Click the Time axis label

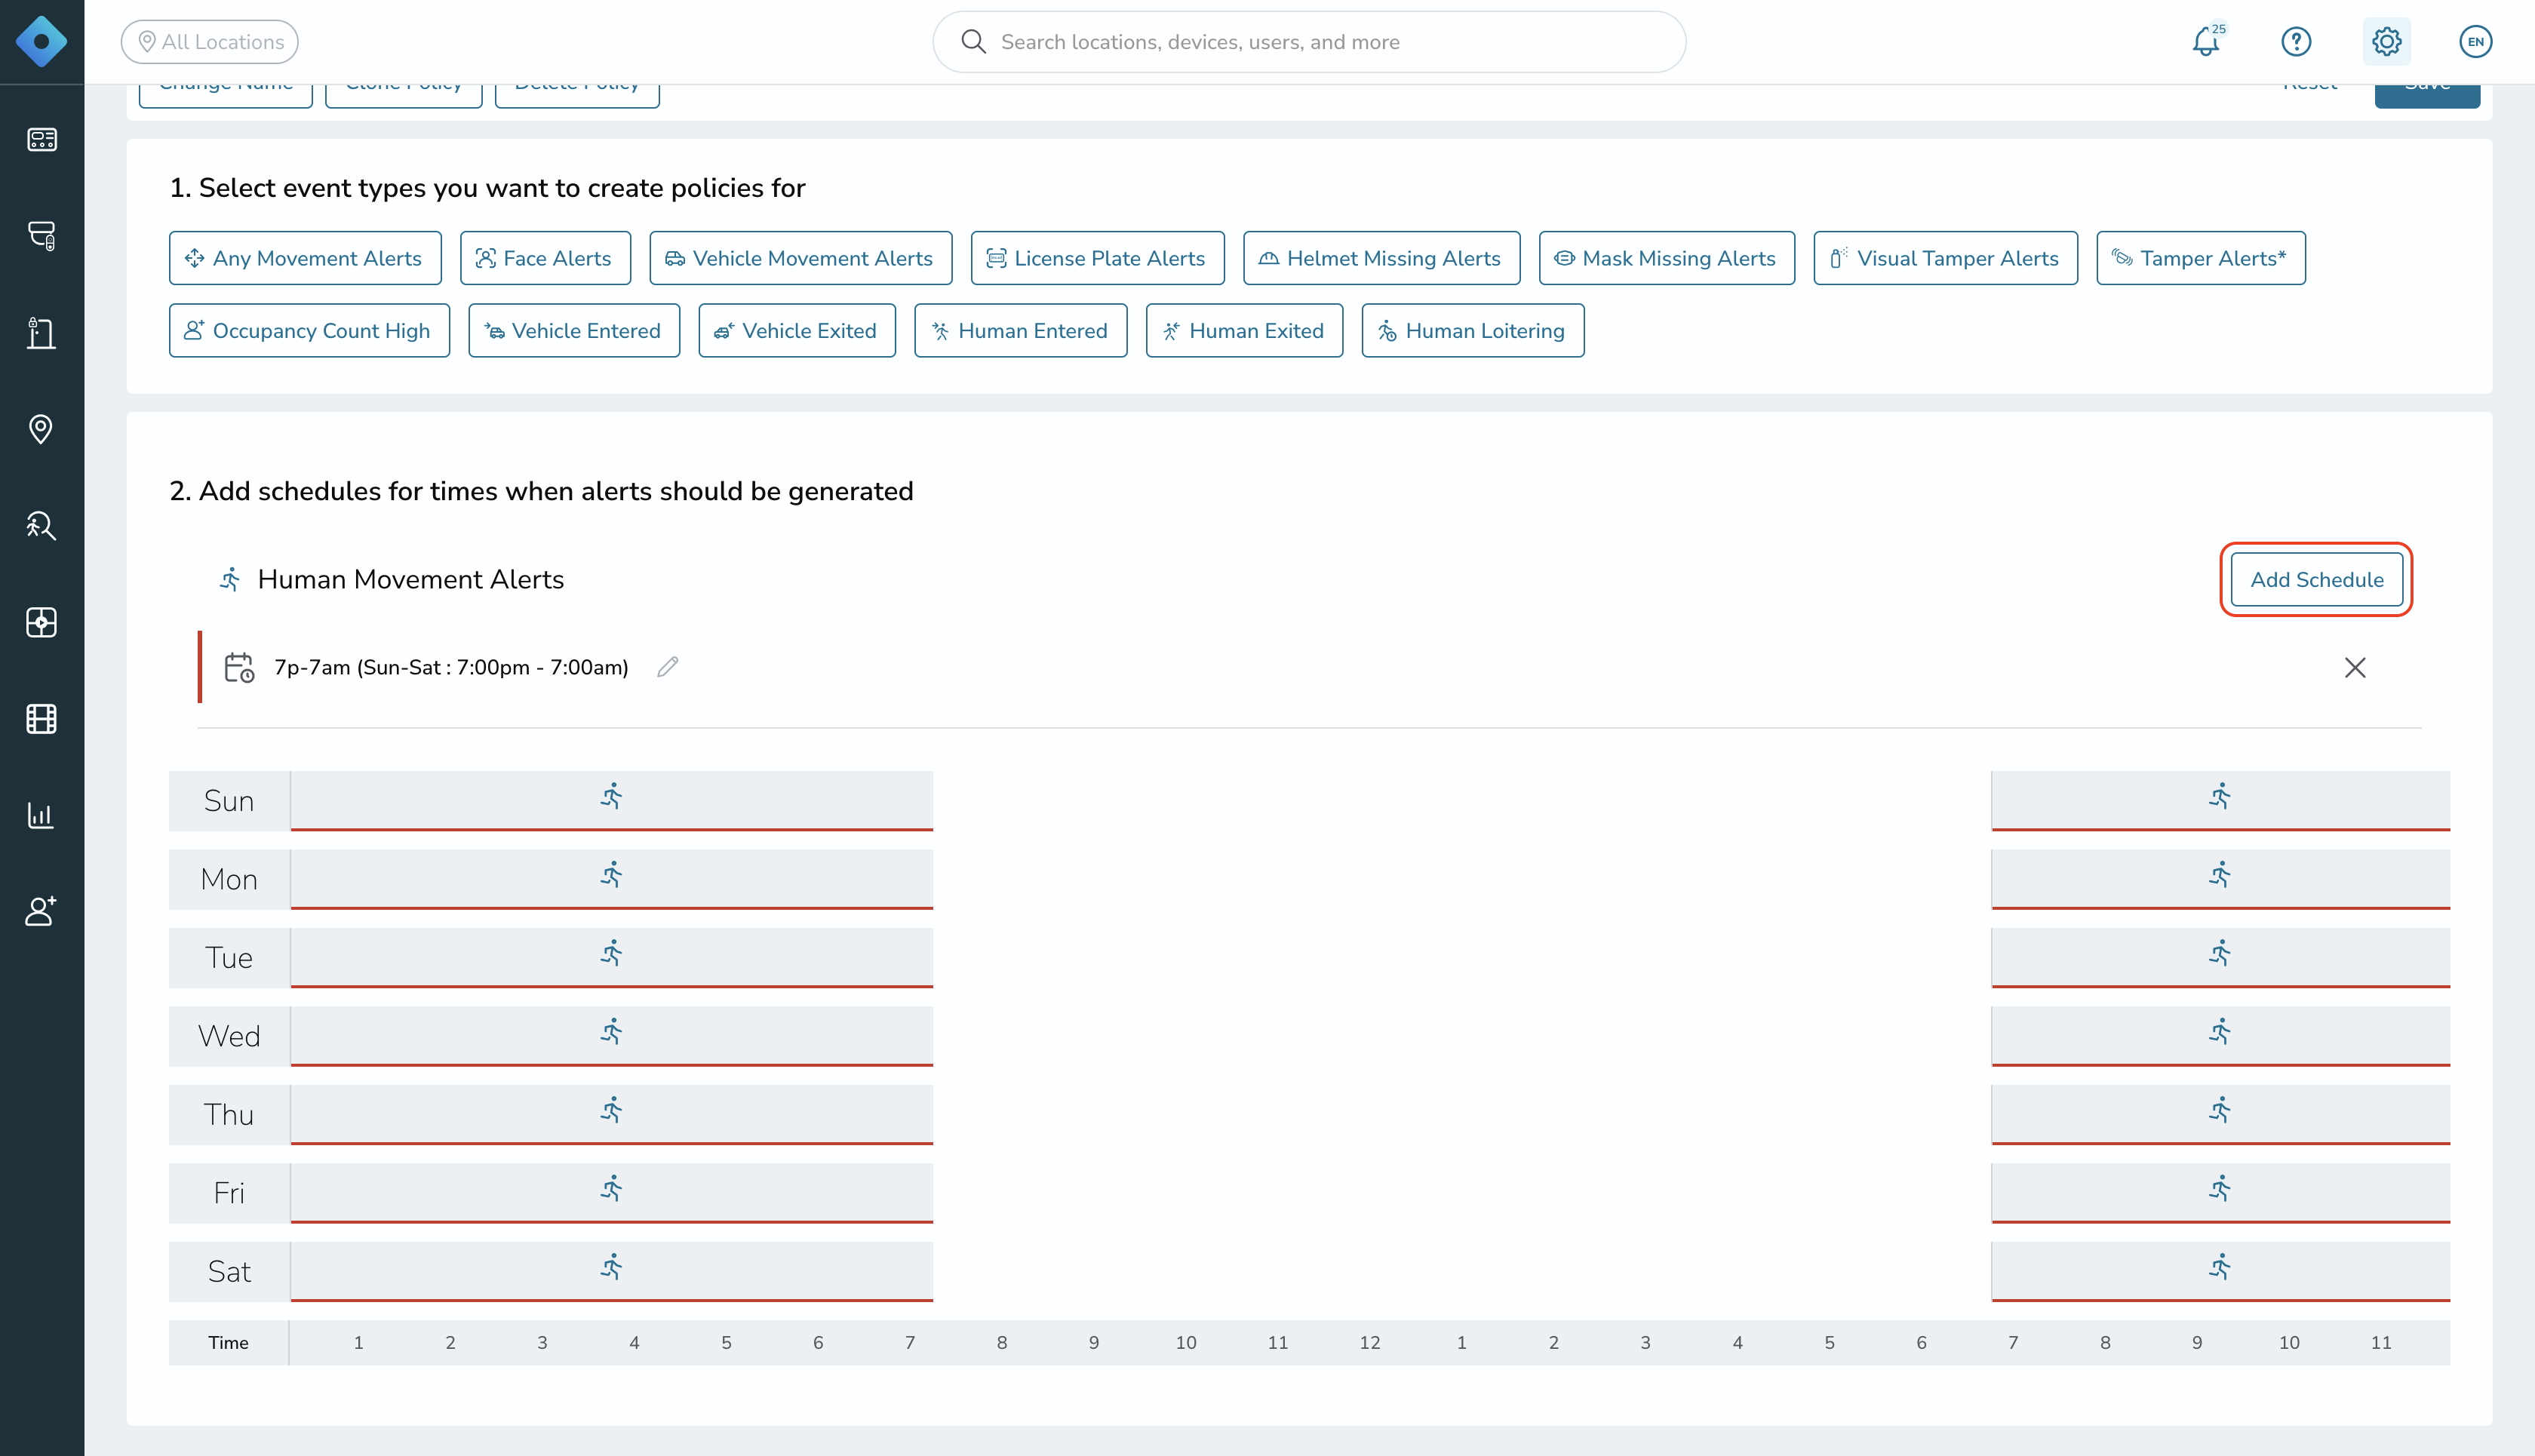(x=228, y=1342)
